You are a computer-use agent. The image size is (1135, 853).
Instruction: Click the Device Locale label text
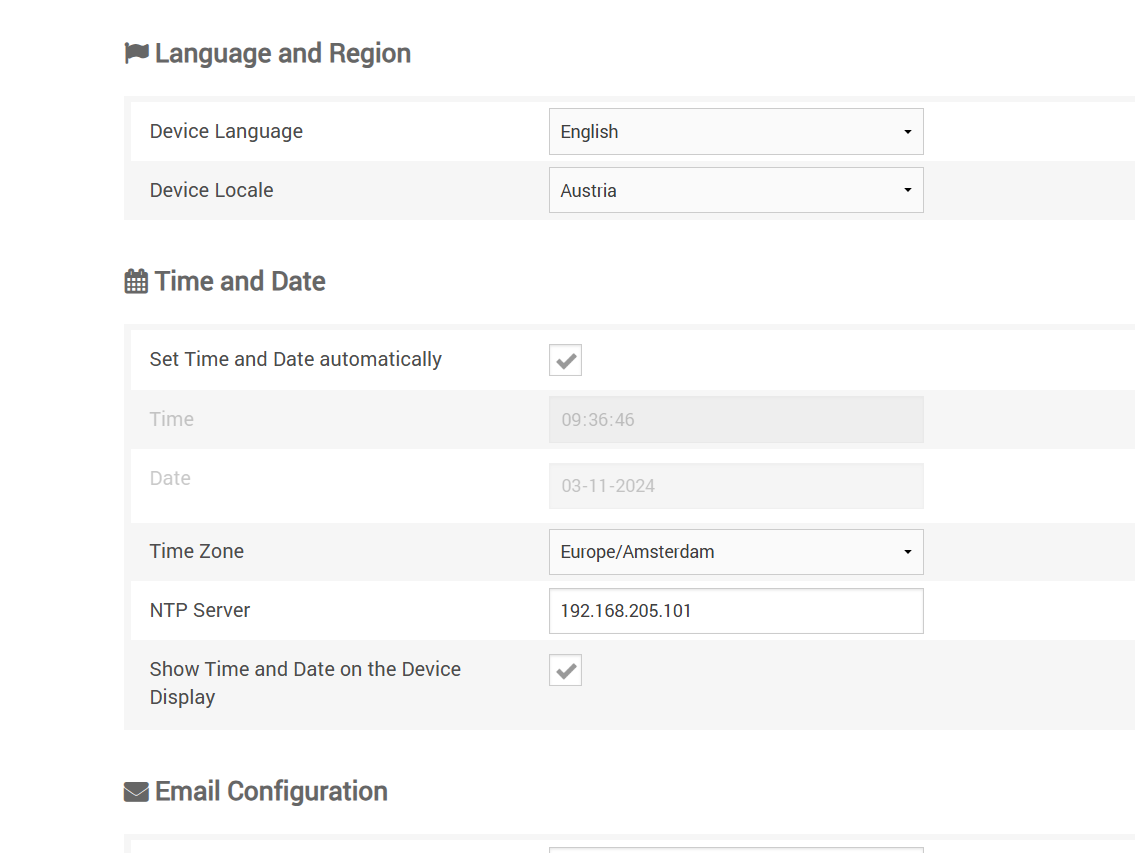pyautogui.click(x=211, y=191)
